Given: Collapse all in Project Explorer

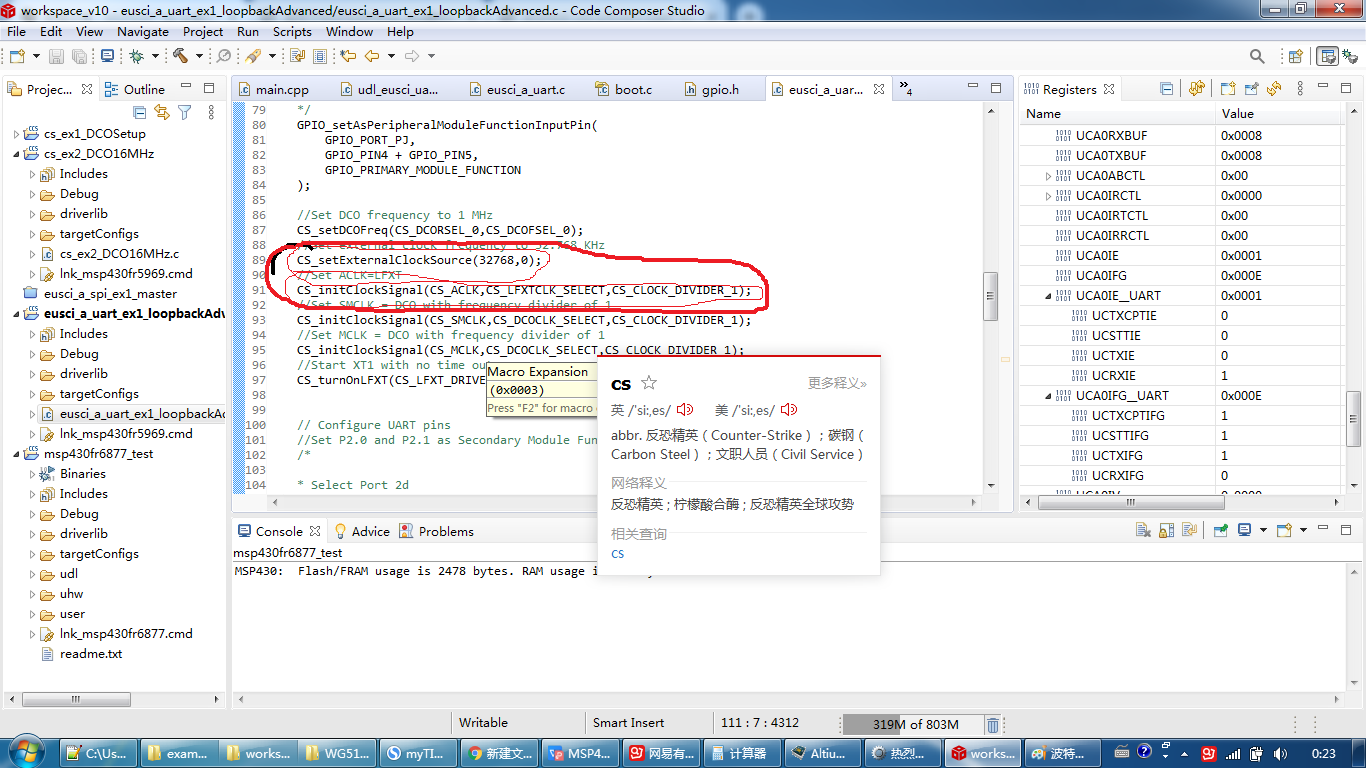Looking at the screenshot, I should point(140,113).
